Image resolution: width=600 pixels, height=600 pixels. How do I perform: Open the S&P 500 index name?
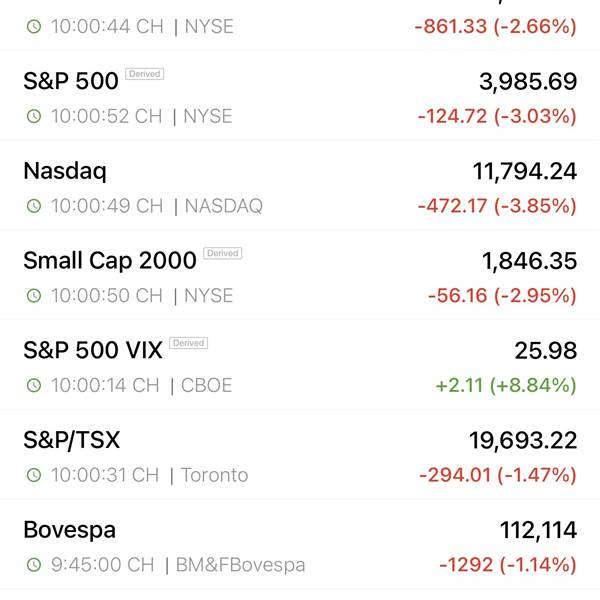coord(71,81)
